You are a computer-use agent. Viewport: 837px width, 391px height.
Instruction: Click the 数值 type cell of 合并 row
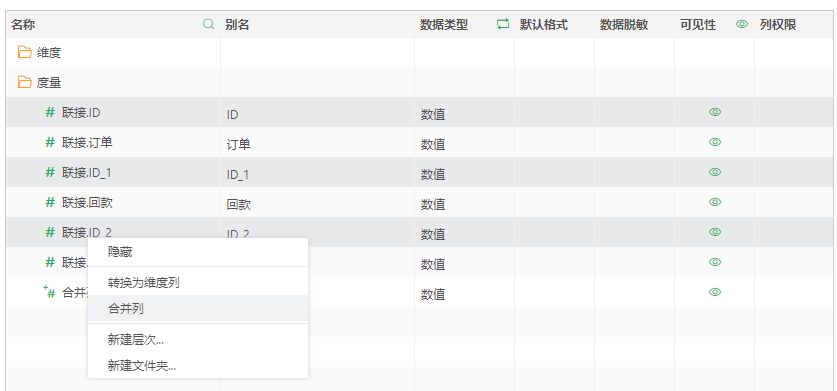[433, 294]
